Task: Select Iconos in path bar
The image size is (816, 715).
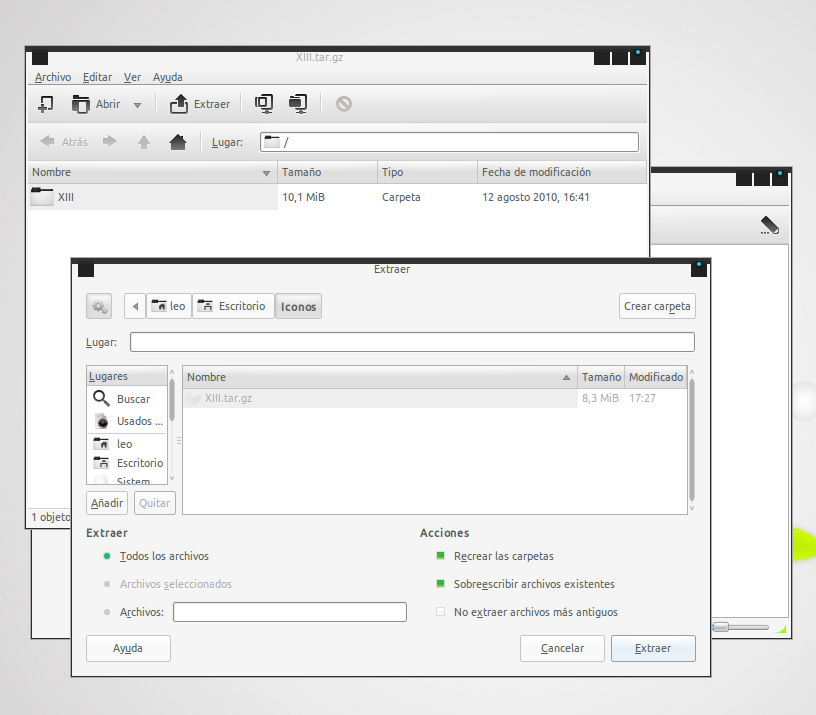Action: [298, 307]
